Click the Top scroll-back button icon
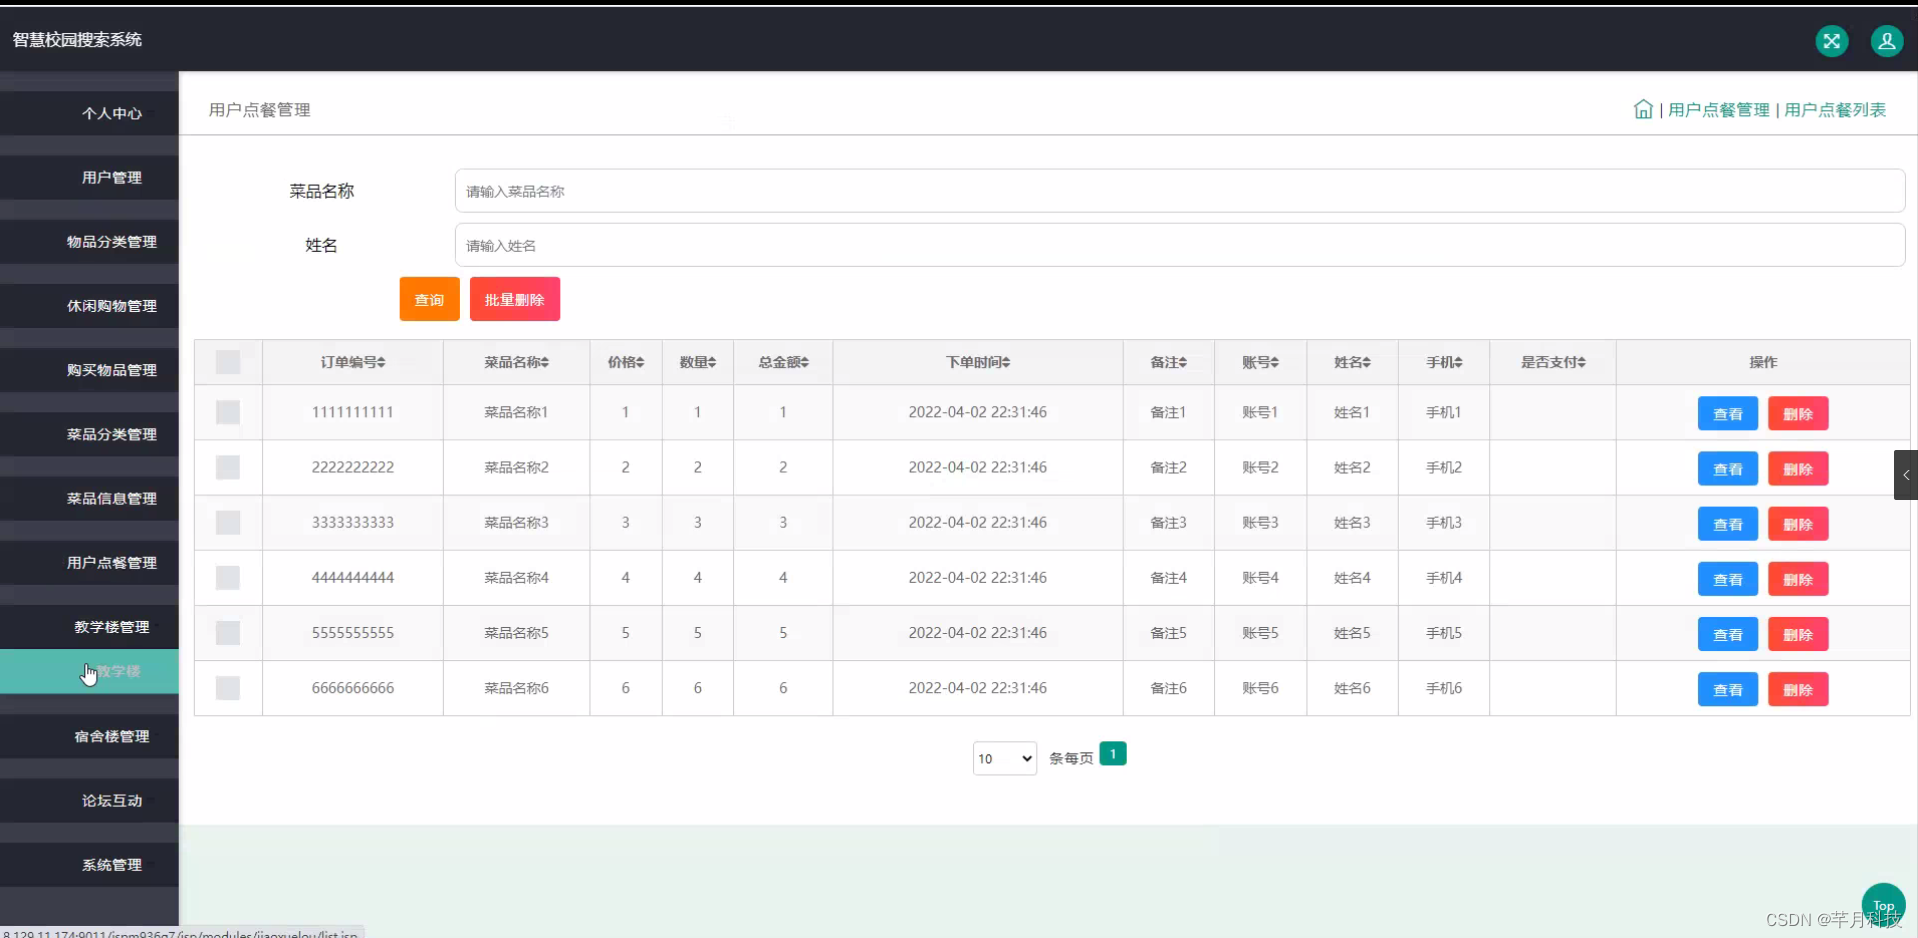Screen dimensions: 1918x938 [1883, 903]
